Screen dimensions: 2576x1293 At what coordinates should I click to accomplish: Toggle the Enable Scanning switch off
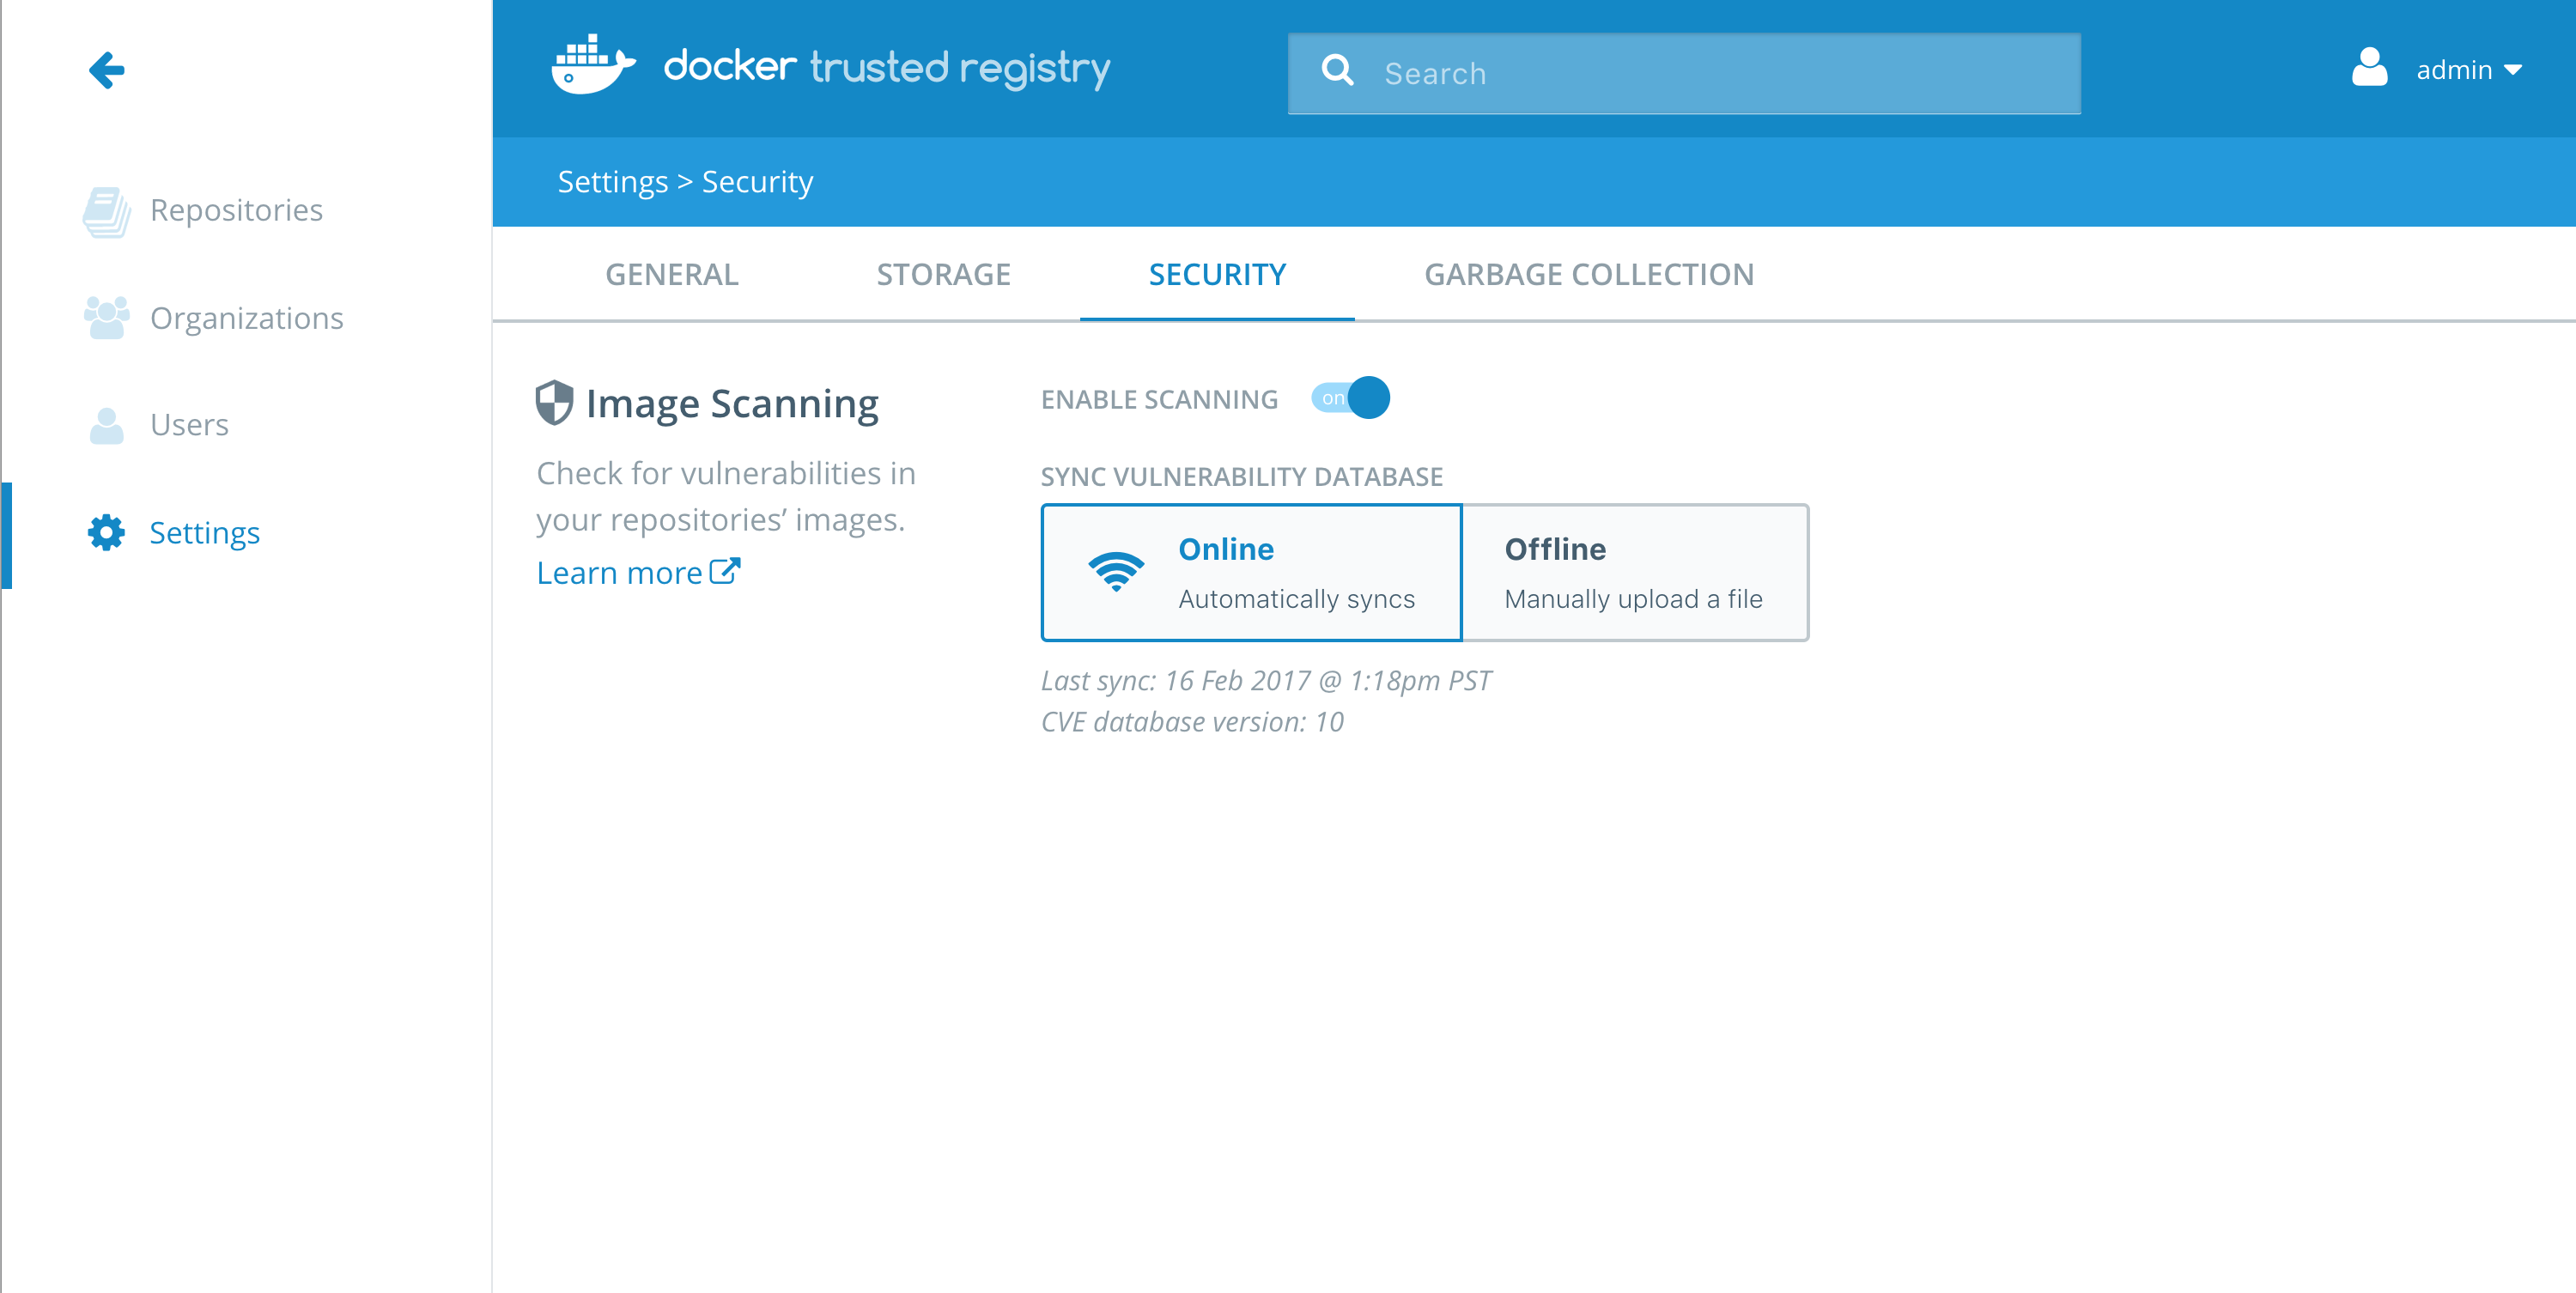[x=1351, y=398]
